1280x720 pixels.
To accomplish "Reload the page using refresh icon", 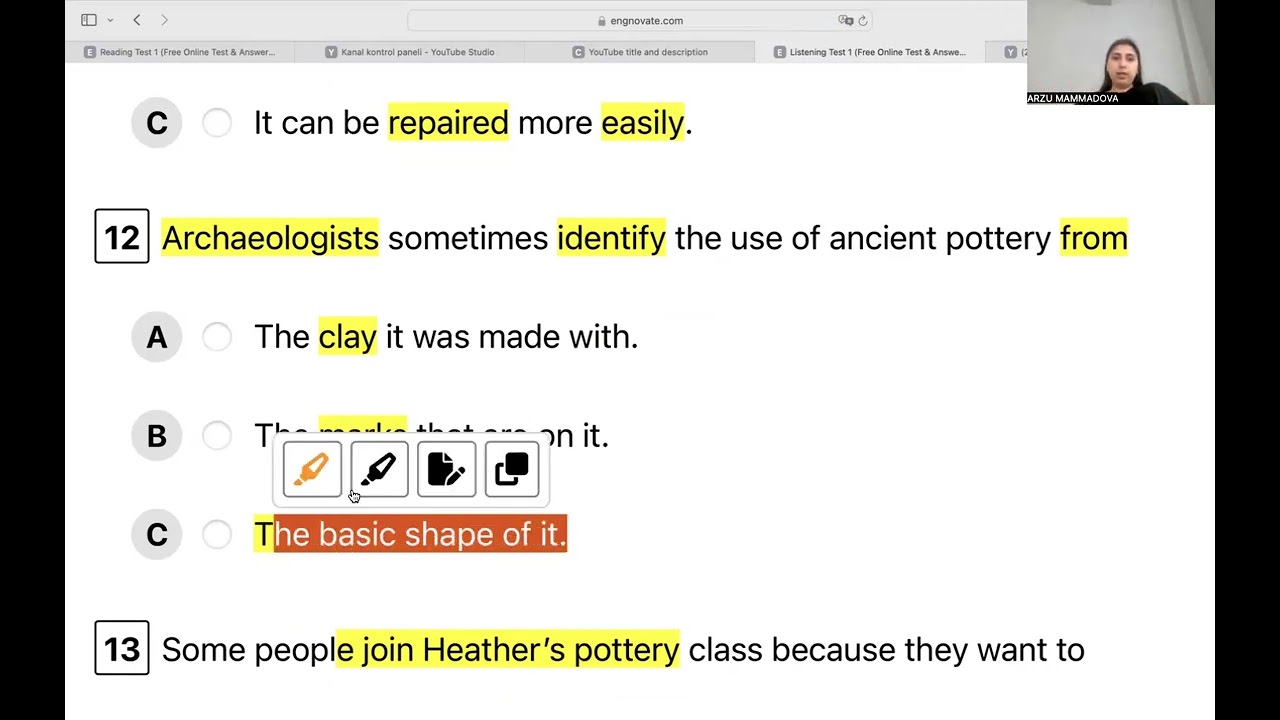I will (863, 20).
